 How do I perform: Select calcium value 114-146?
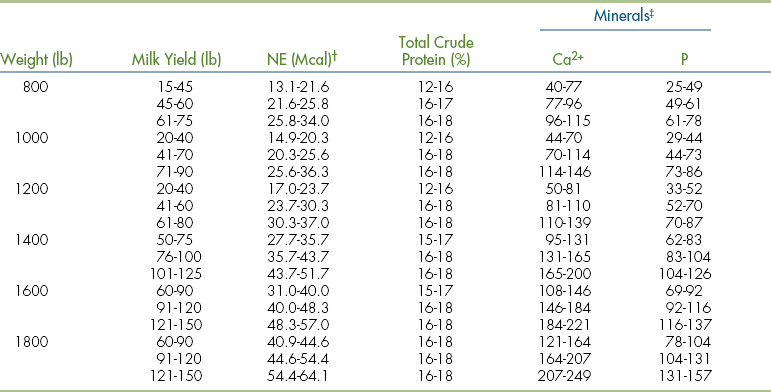[564, 172]
